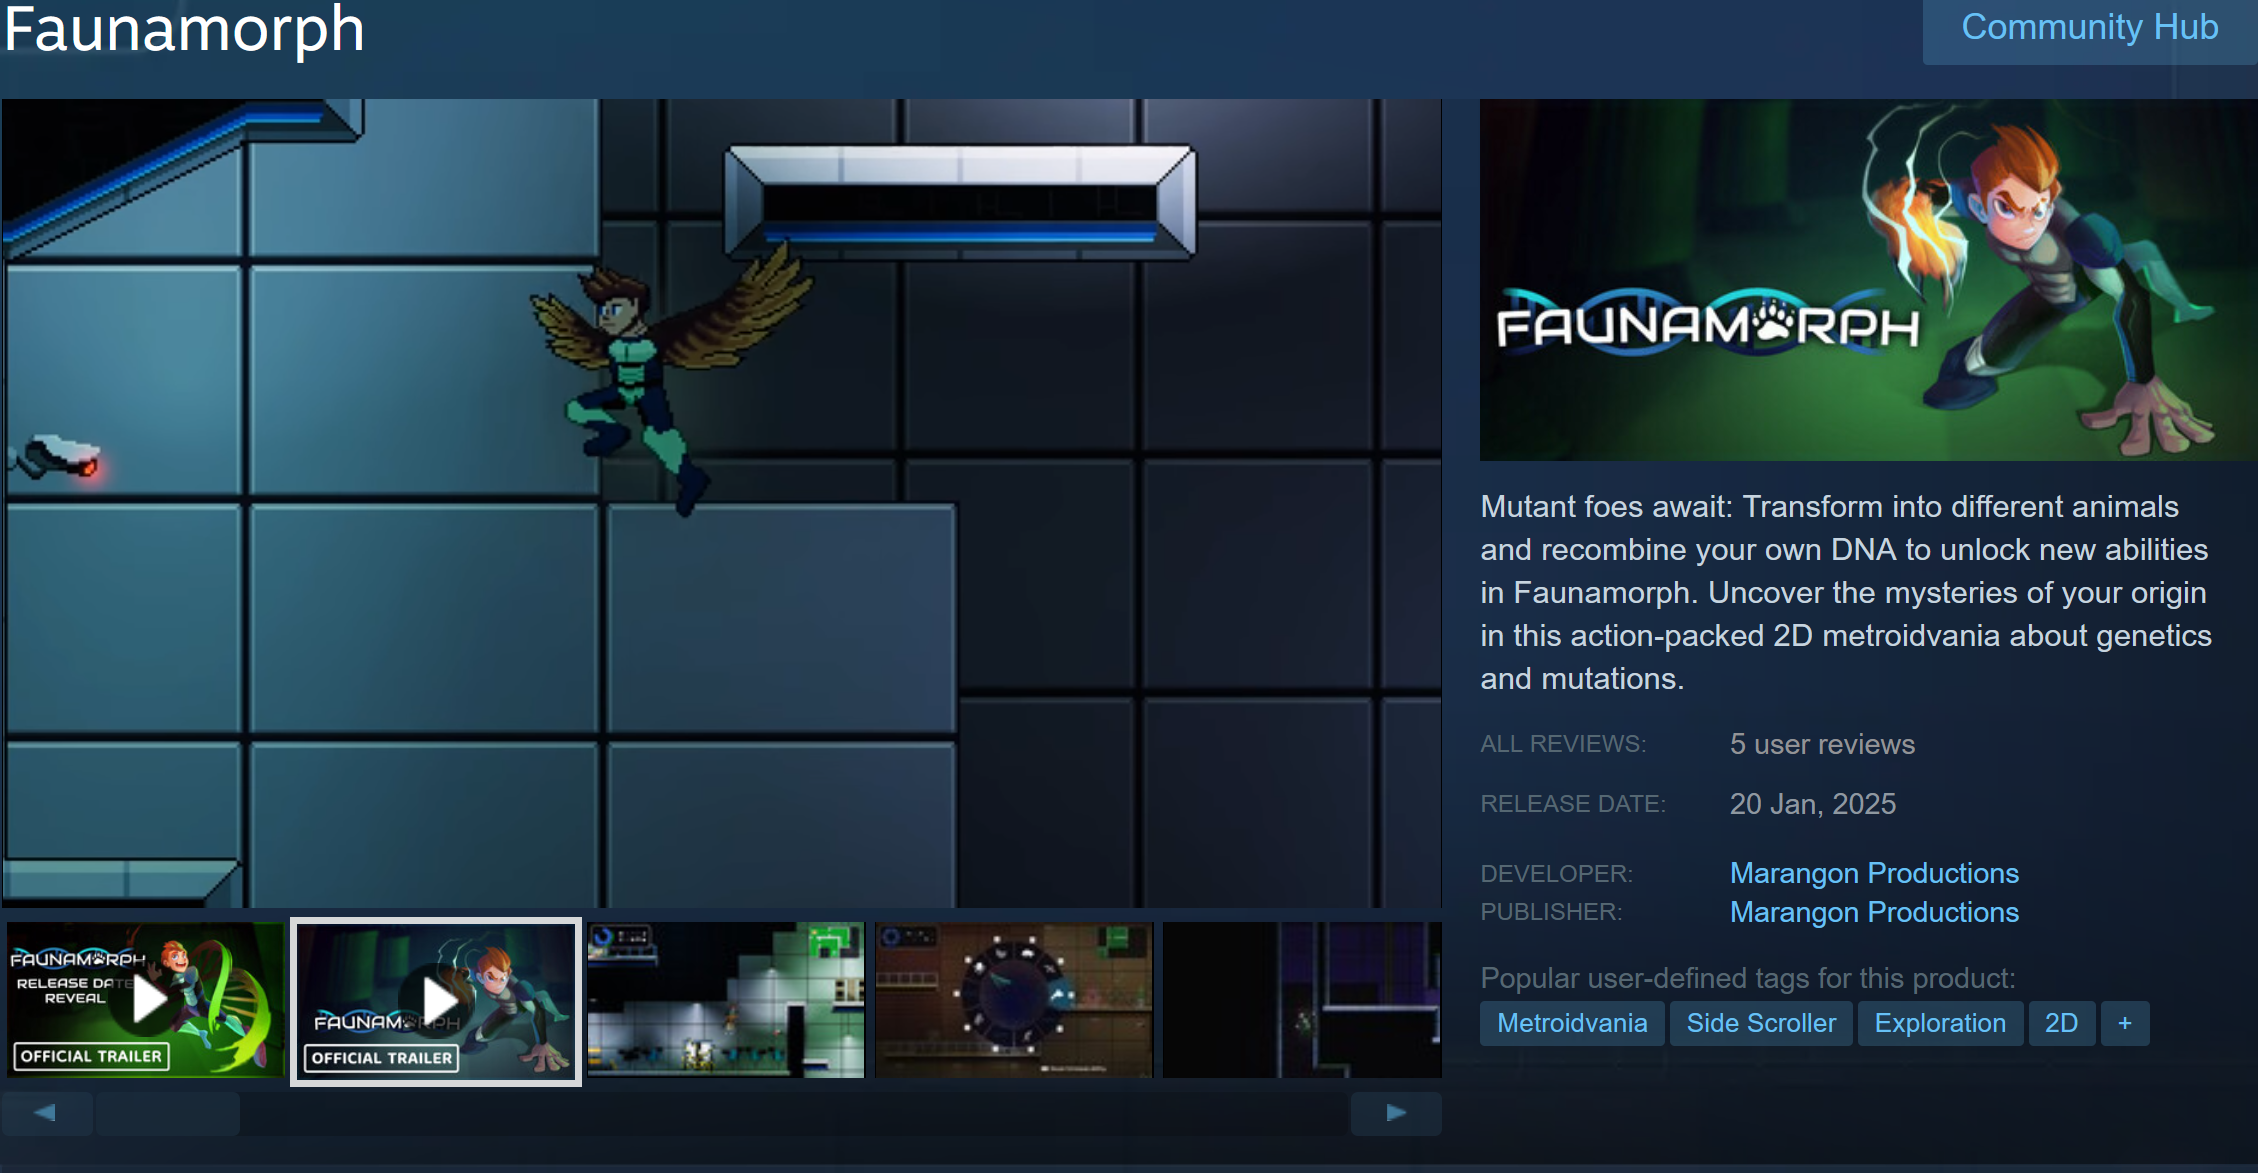Image resolution: width=2258 pixels, height=1173 pixels.
Task: Click 'Popular user-defined tags for this product' text
Action: point(1748,978)
